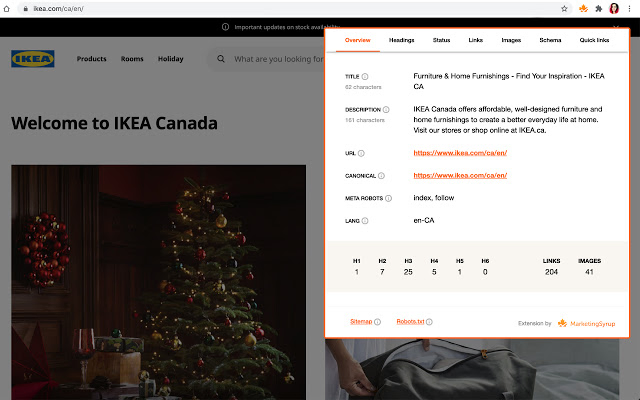Open the Quick links tab

pos(594,40)
